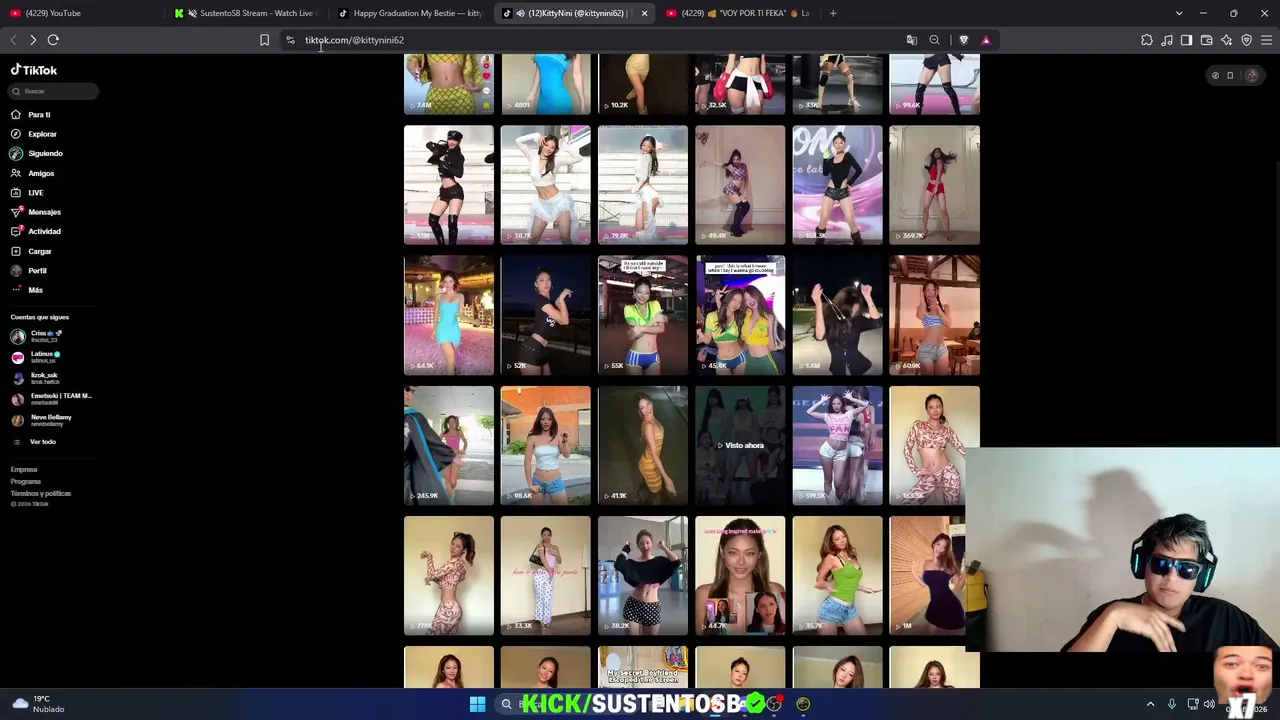Toggle the browser sidebar panel
Image resolution: width=1280 pixels, height=720 pixels.
coord(1187,40)
